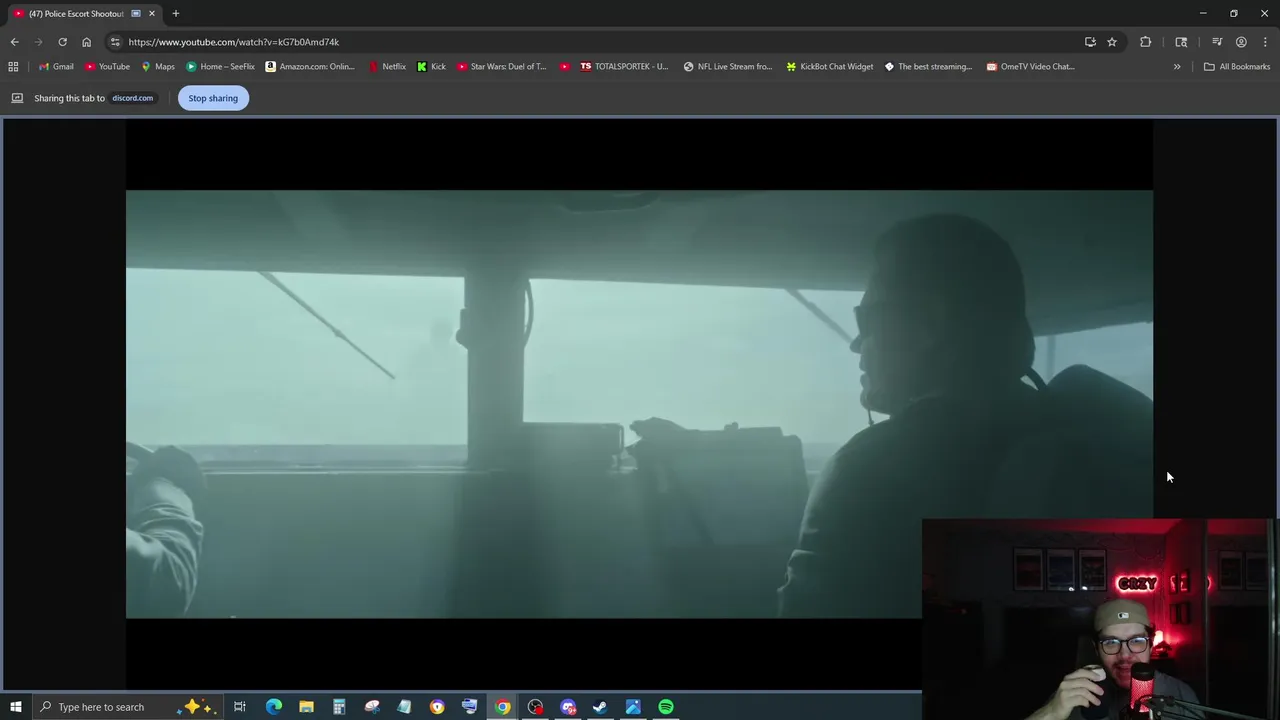This screenshot has height=720, width=1280.
Task: Expand the hidden bookmarks chevron
Action: 1177,67
